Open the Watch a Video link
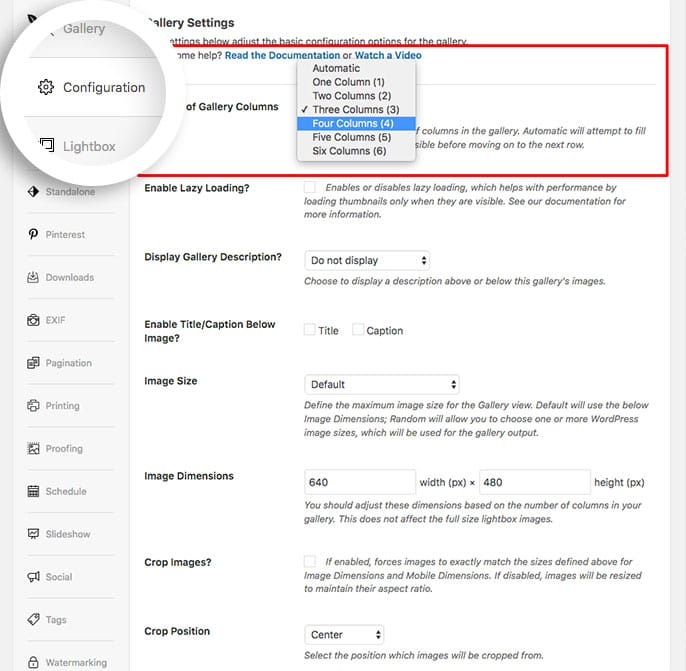The width and height of the screenshot is (686, 671). 388,55
